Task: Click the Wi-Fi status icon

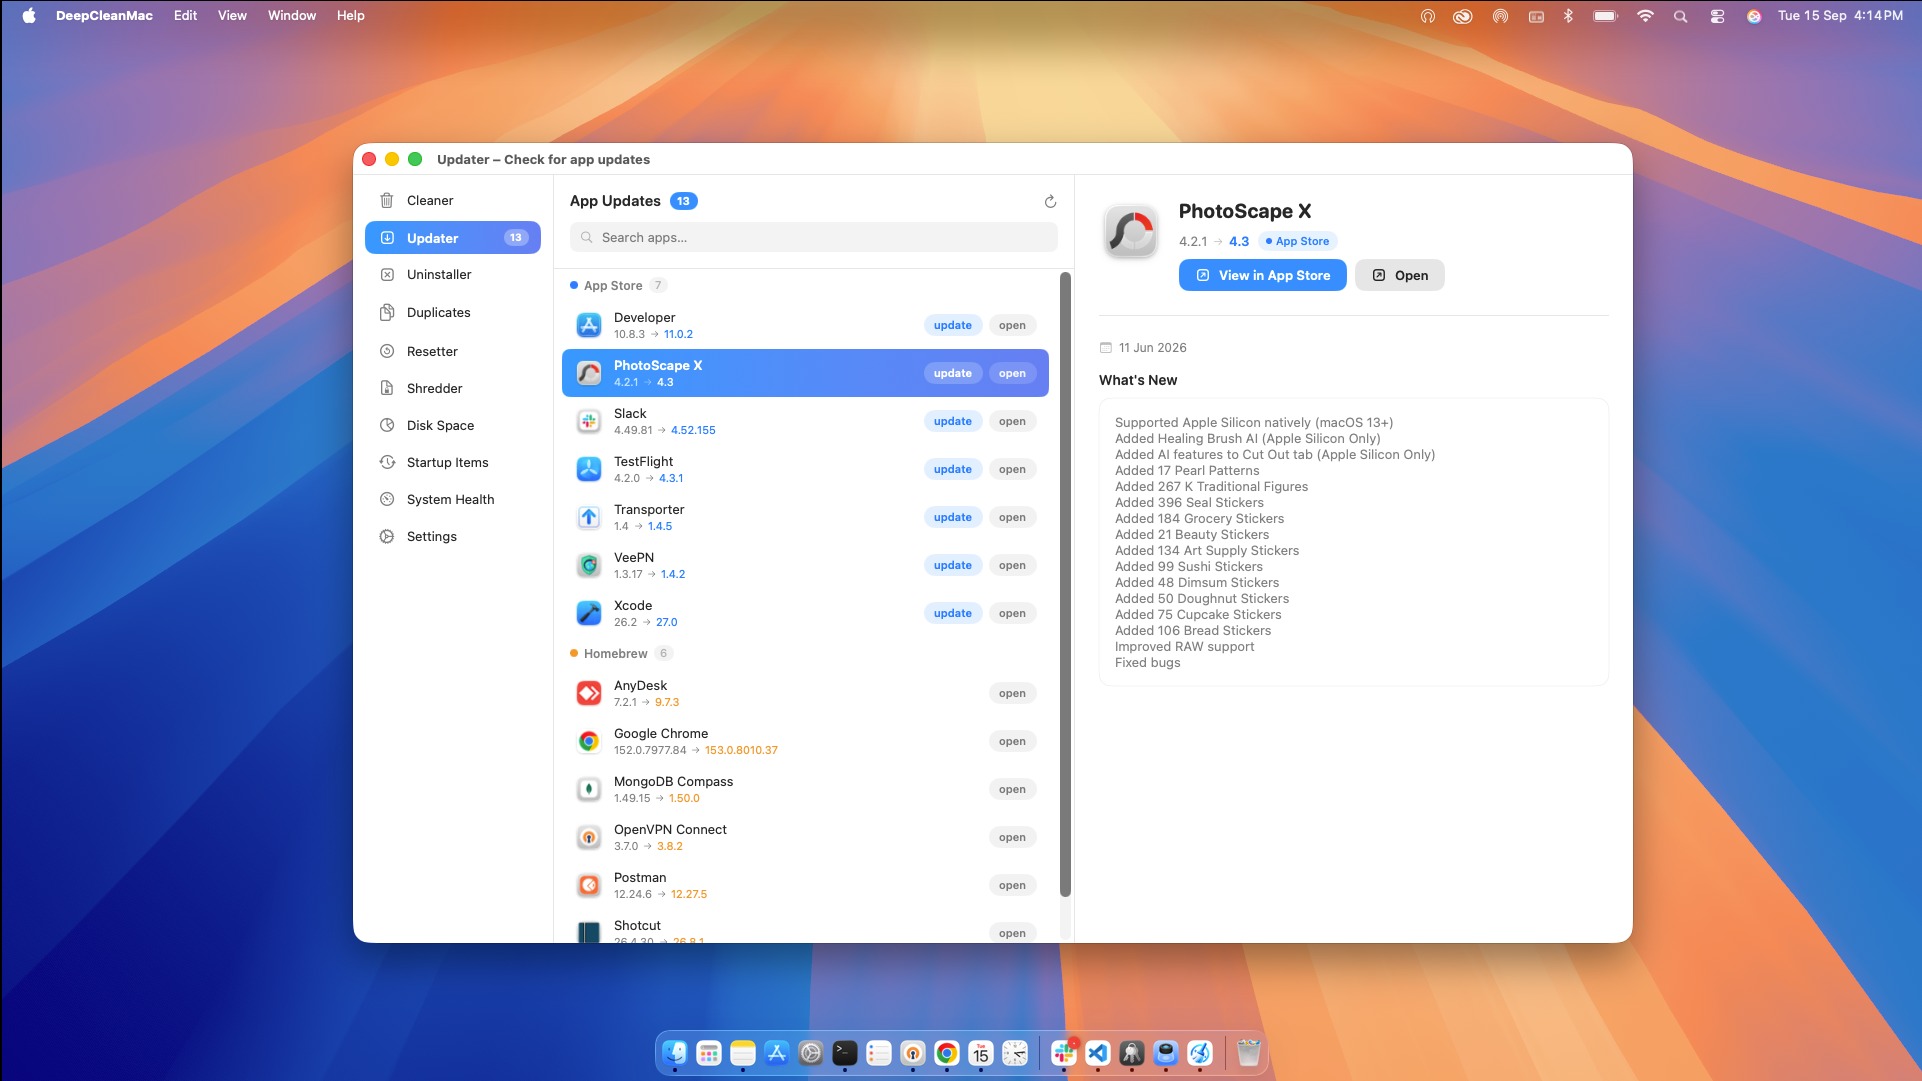Action: pyautogui.click(x=1645, y=16)
